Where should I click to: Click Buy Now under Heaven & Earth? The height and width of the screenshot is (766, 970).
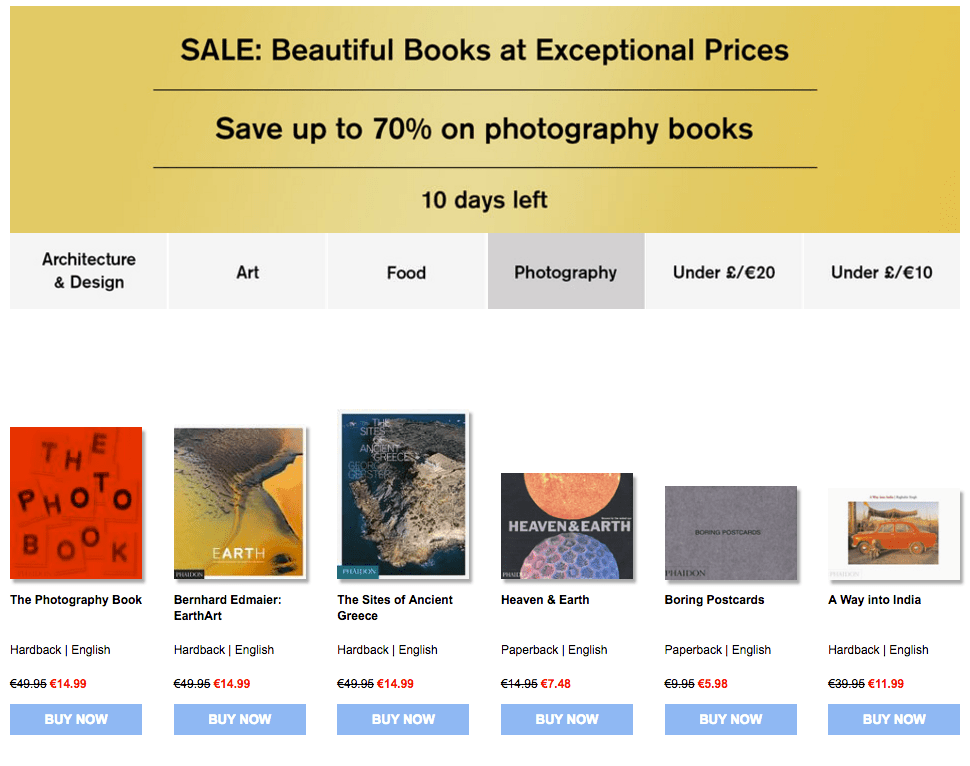[567, 719]
